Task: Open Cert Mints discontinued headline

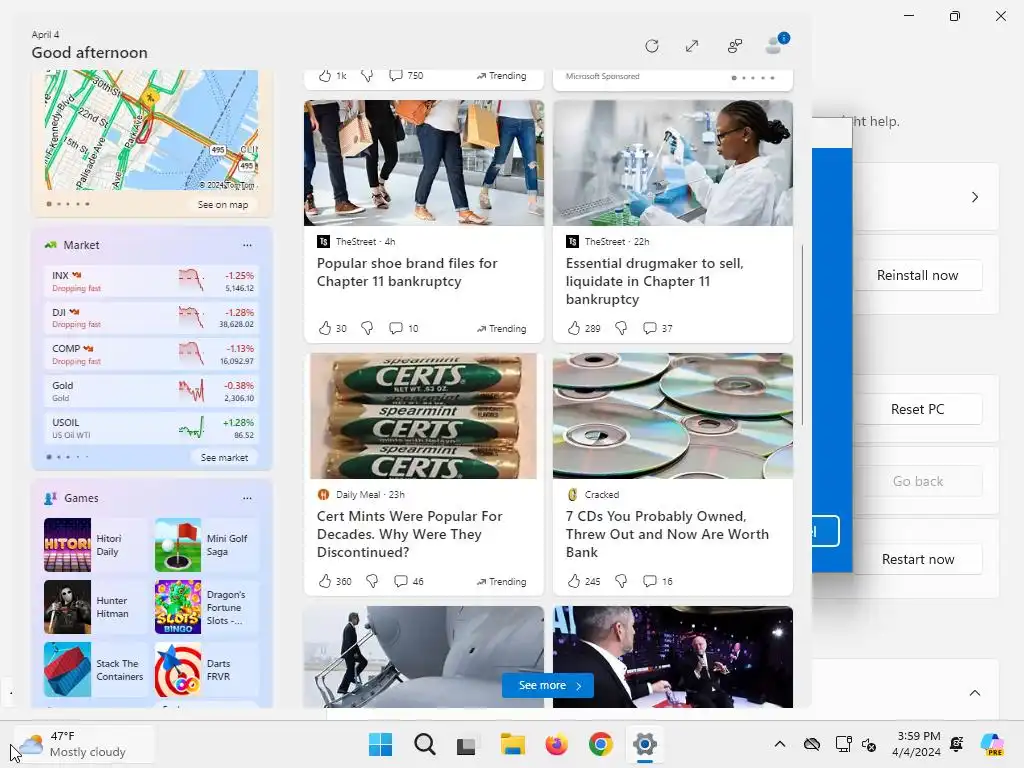Action: tap(409, 534)
